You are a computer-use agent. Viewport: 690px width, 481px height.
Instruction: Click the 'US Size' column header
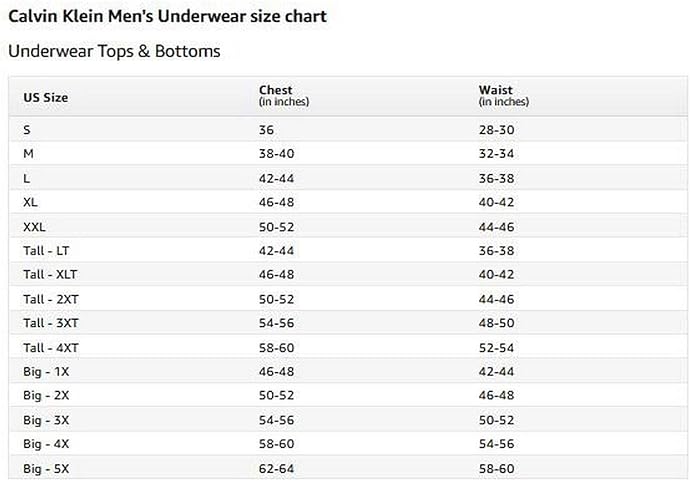click(45, 97)
